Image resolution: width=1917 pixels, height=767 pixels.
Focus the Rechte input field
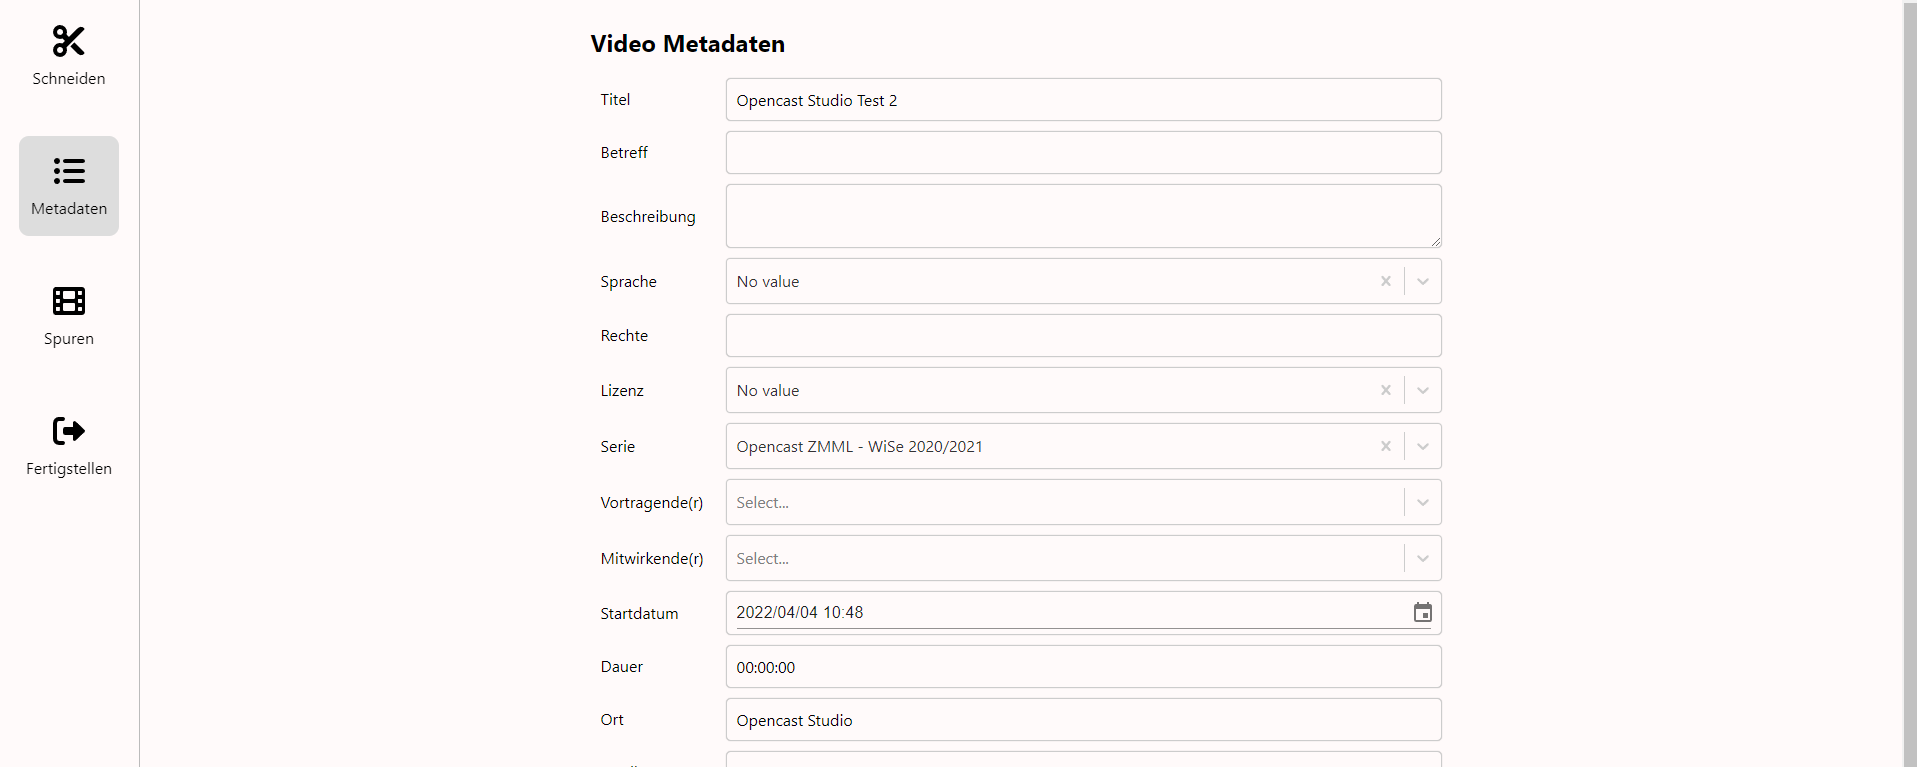tap(1082, 336)
